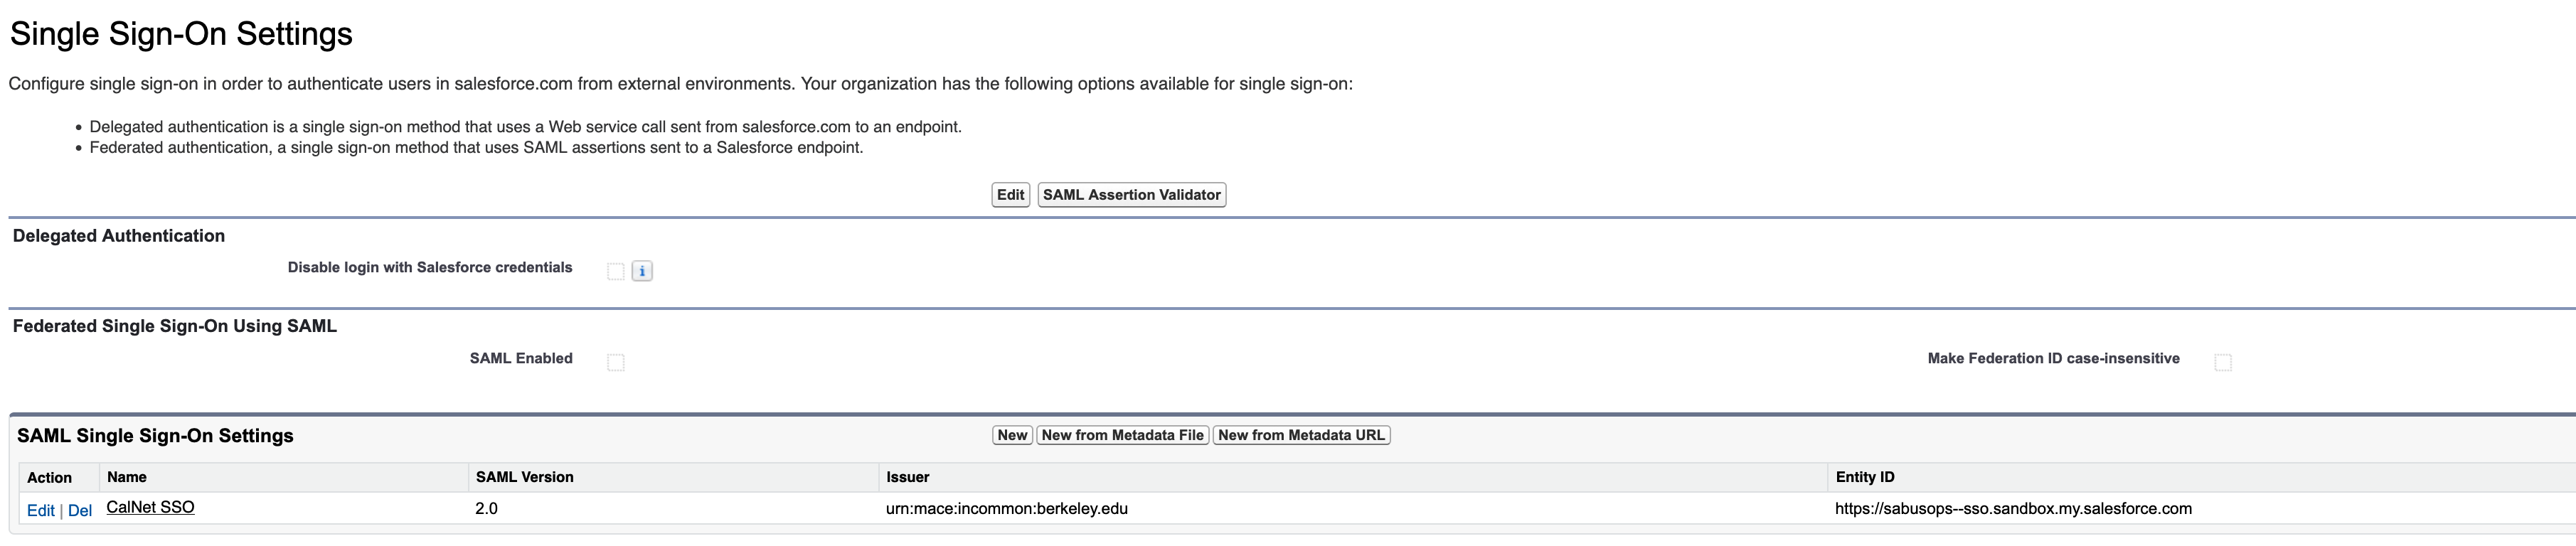Screen dimensions: 2576x546
Task: Click the SAML Single Sign-On Settings section header
Action: point(154,435)
